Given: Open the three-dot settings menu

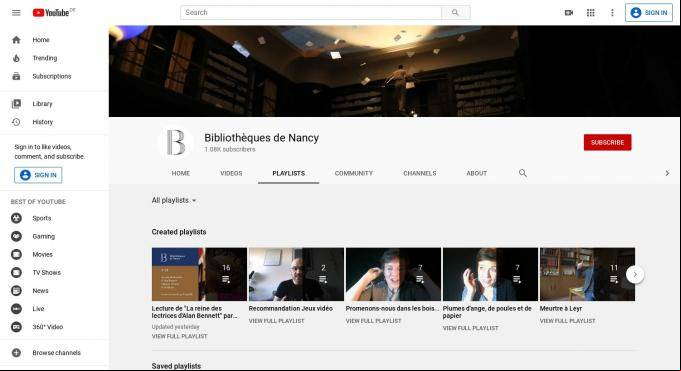Looking at the screenshot, I should (612, 13).
